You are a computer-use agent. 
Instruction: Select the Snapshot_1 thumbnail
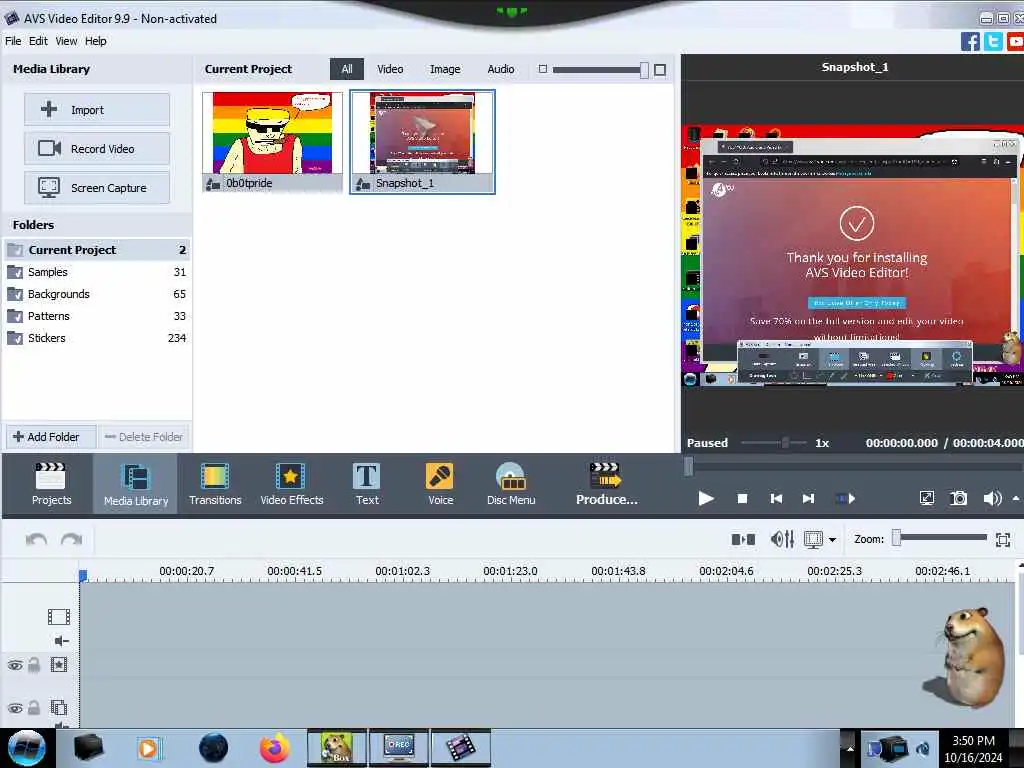423,142
